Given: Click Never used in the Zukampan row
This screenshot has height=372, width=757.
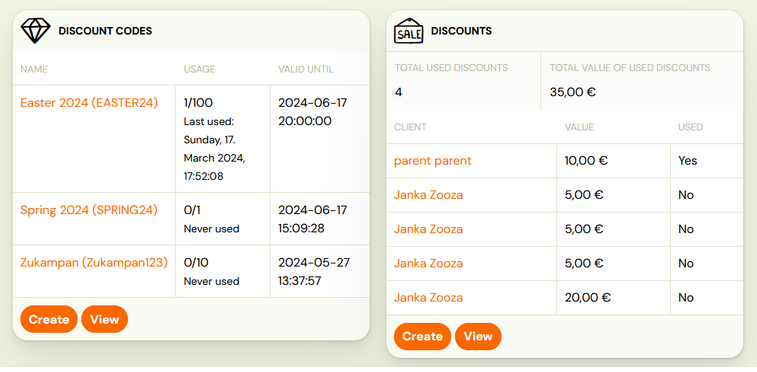Looking at the screenshot, I should coord(211,281).
